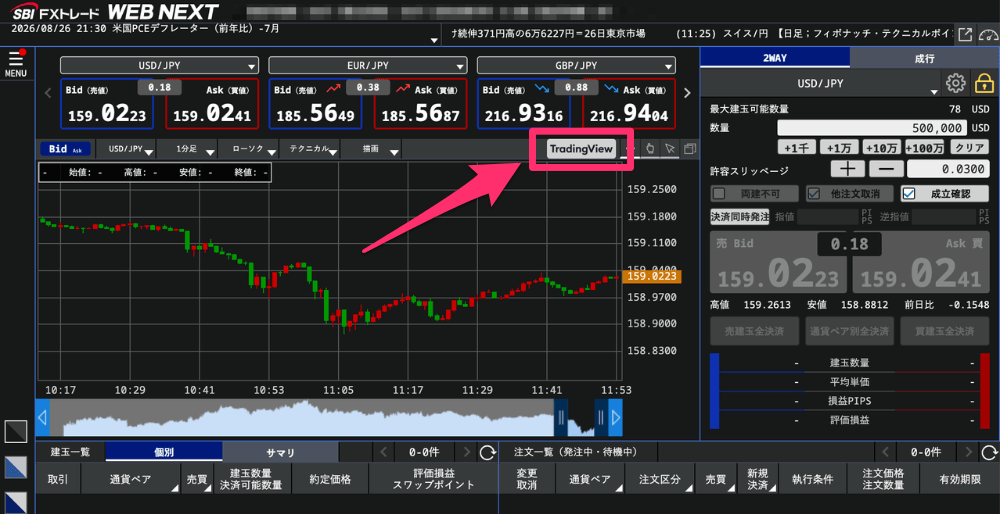Toggle the yellow order lock icon
The image size is (1000, 514).
[984, 83]
